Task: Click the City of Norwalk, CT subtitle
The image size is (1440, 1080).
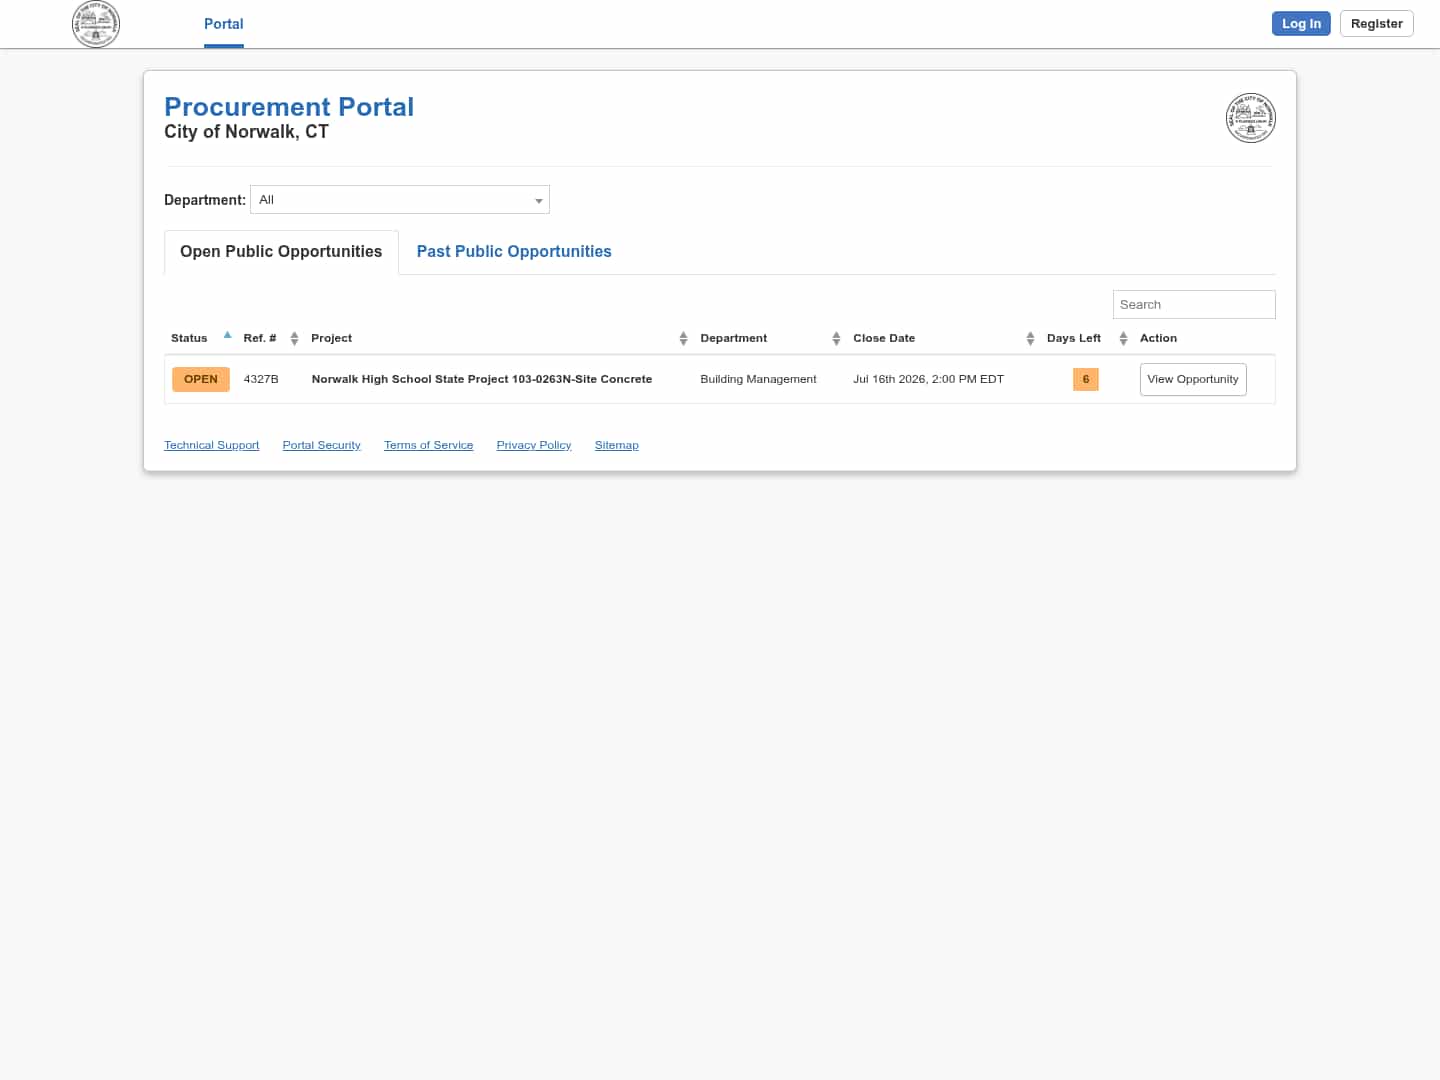Action: [x=246, y=132]
